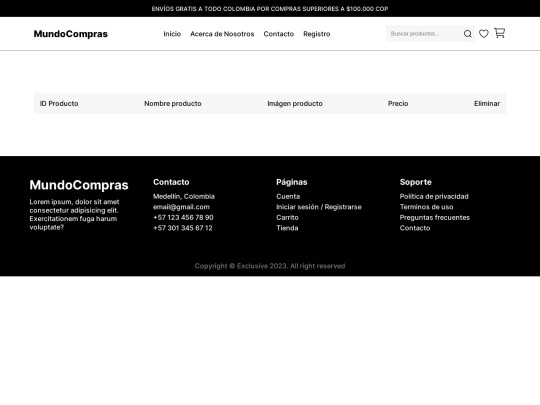
Task: Open Contacto link under Soporte
Action: [x=415, y=228]
